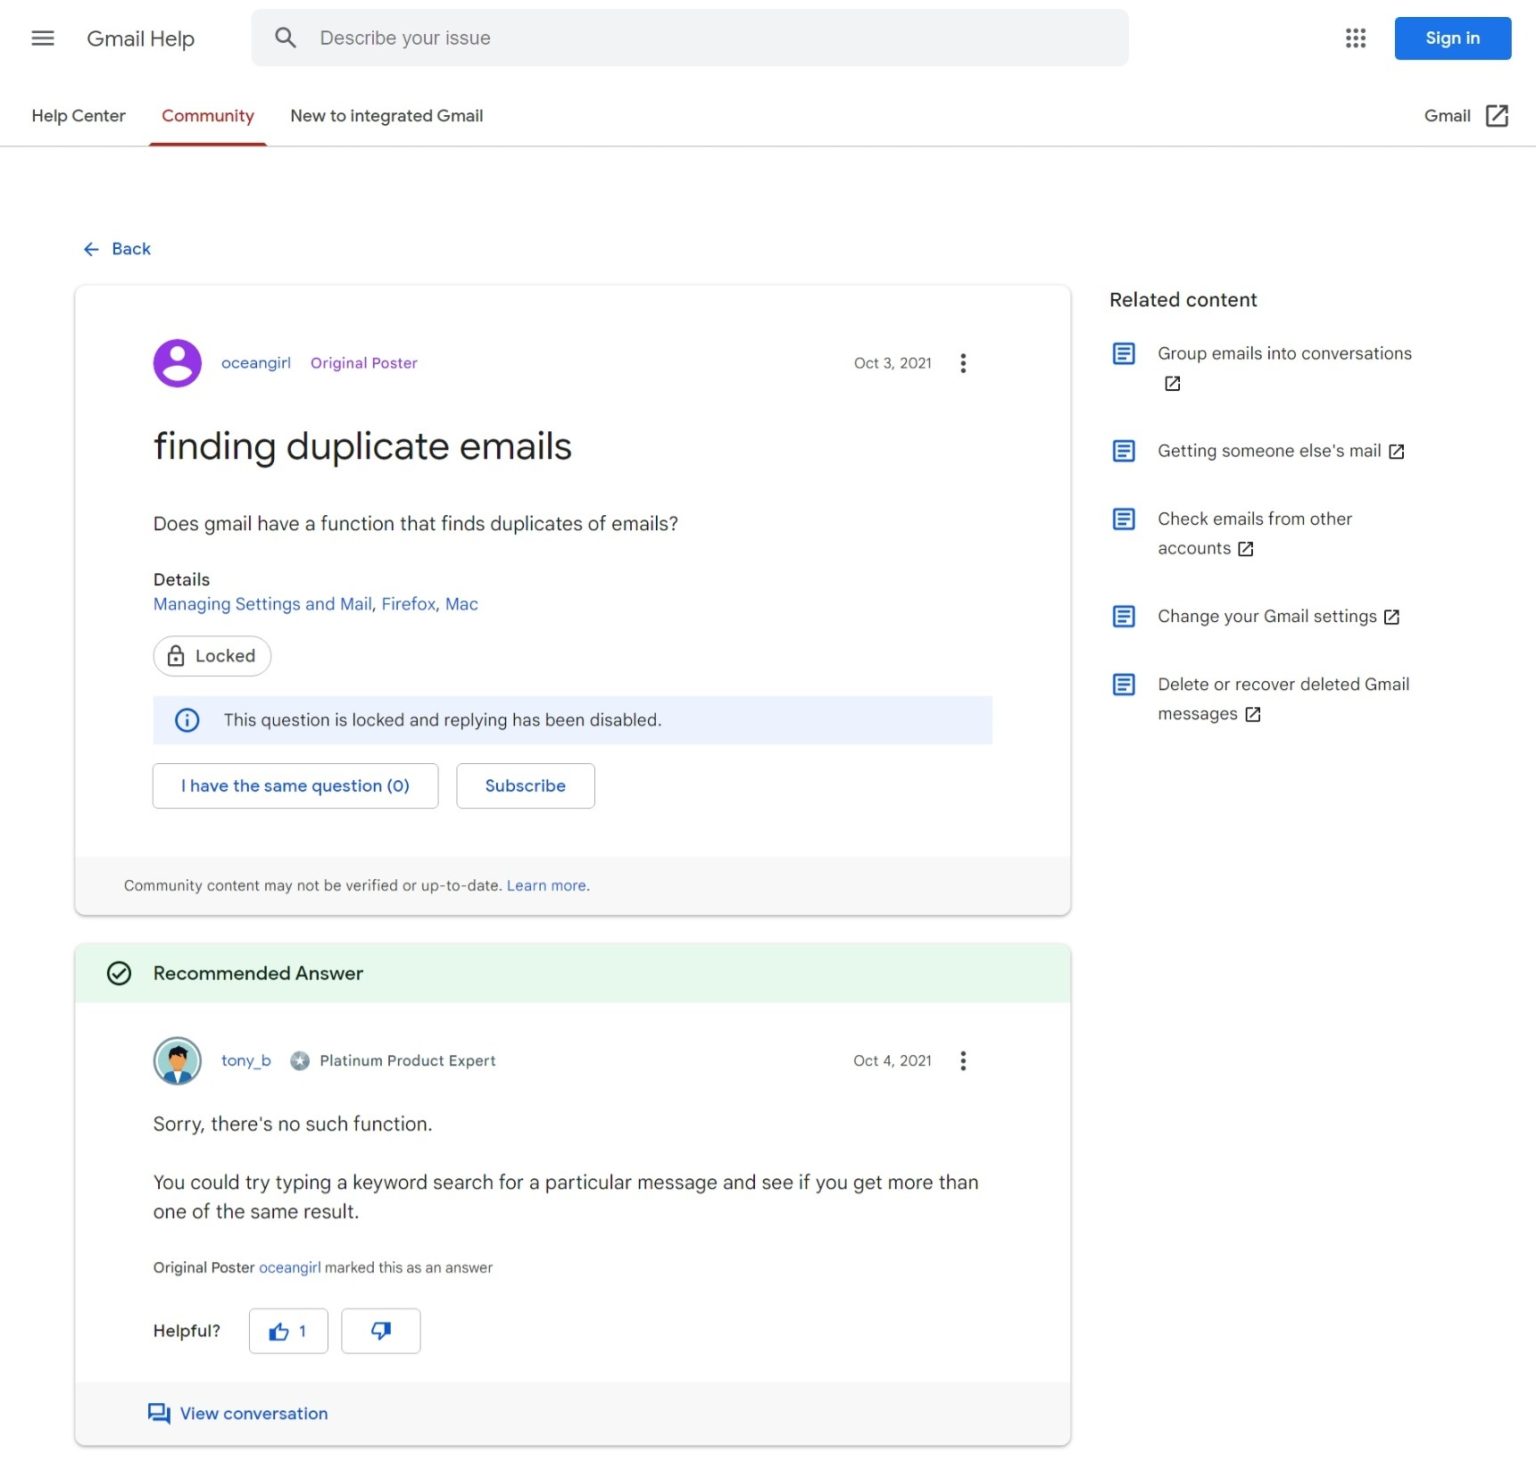
Task: Click the article icon beside Check emails from other accounts
Action: click(x=1124, y=519)
